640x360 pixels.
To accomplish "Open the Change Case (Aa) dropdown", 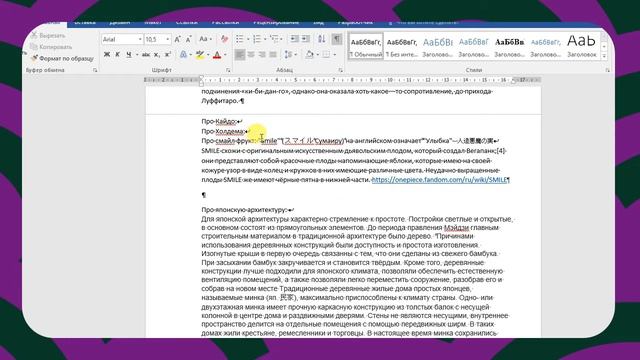I will click(x=205, y=39).
